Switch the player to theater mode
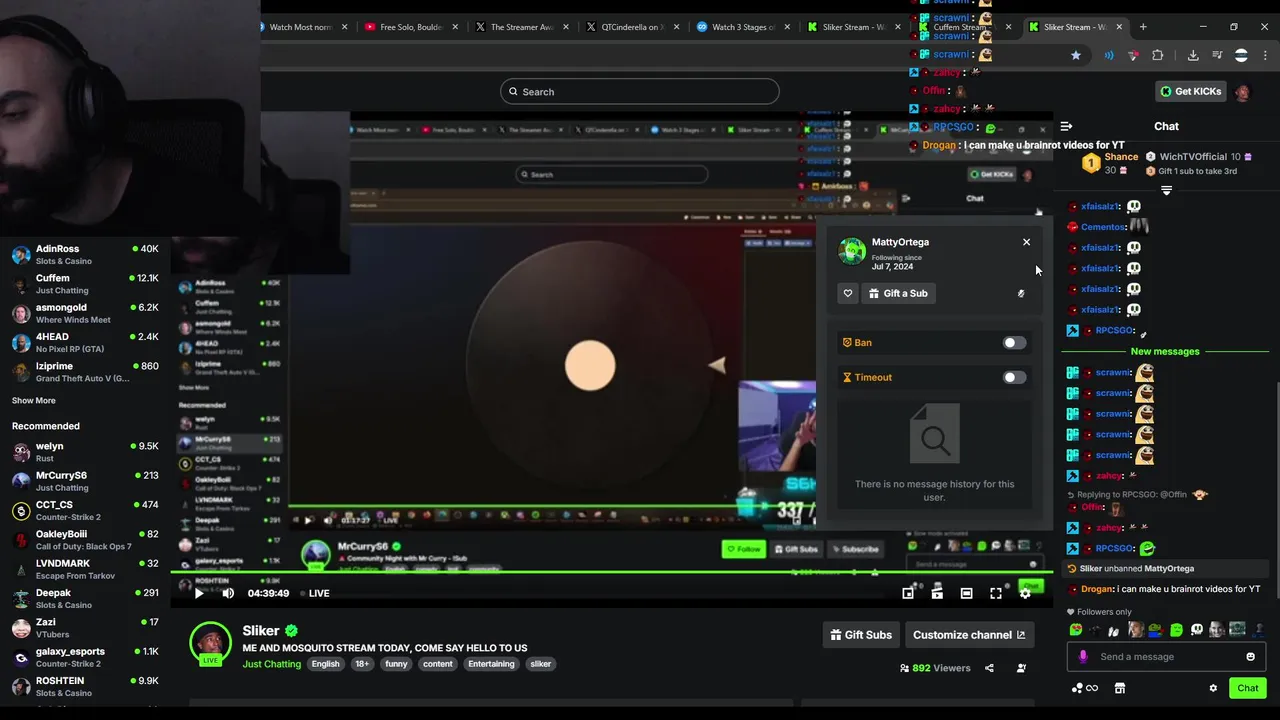 (966, 593)
